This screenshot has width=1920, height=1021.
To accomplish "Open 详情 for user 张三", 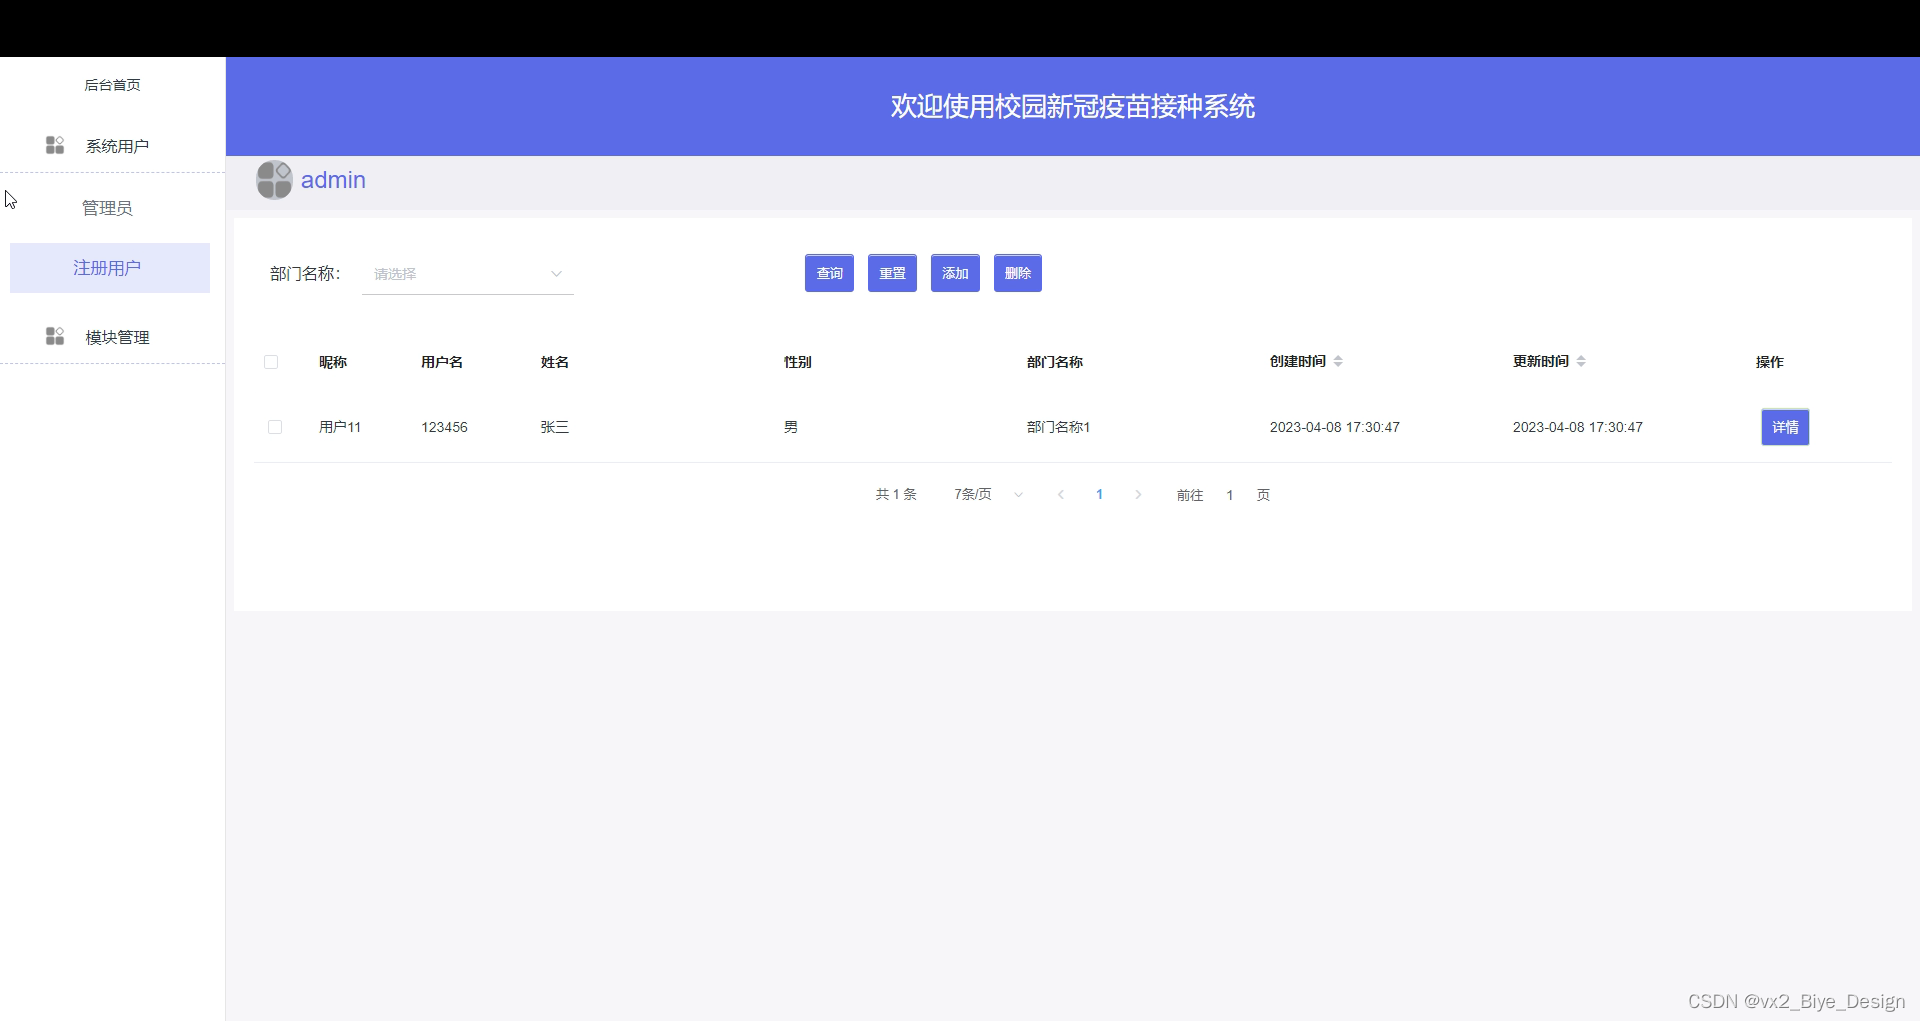I will click(1785, 427).
